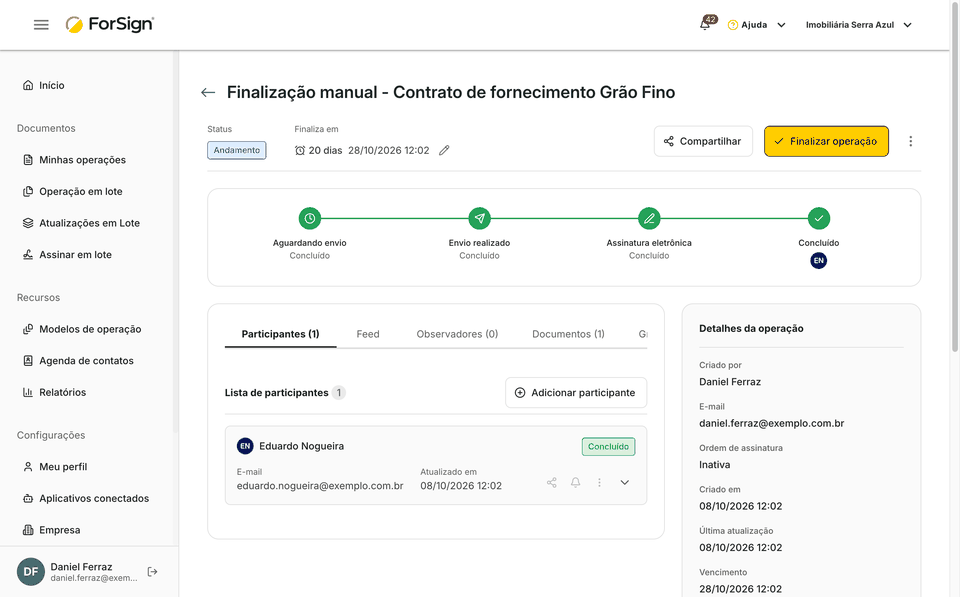960x597 pixels.
Task: Go to Início in sidebar
Action: click(x=43, y=85)
